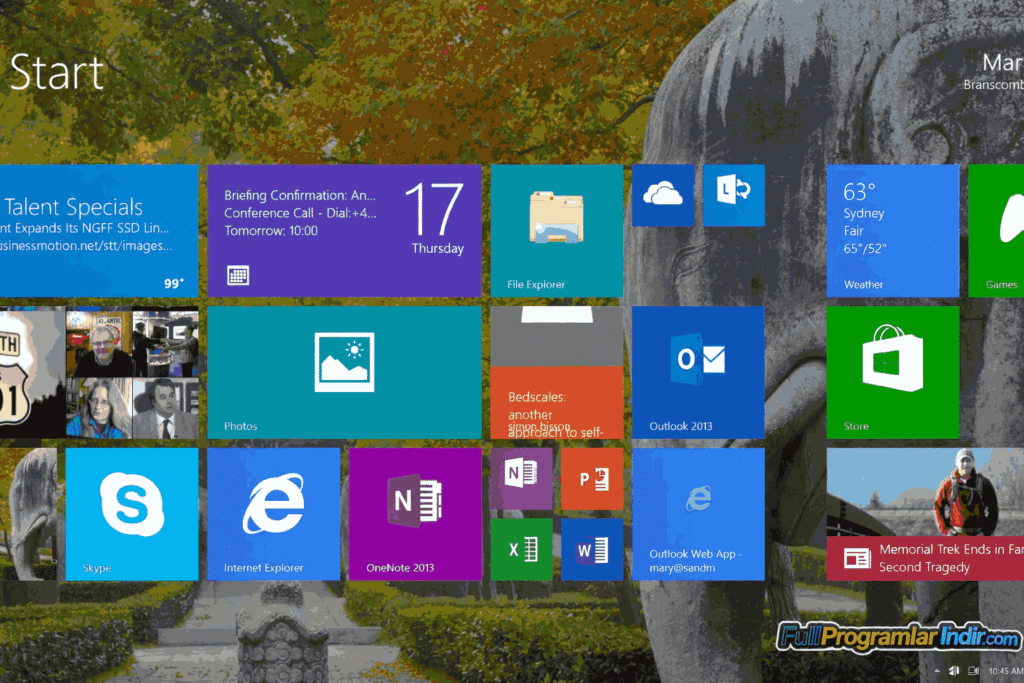The width and height of the screenshot is (1024, 683).
Task: Launch OneNote 2013
Action: (415, 513)
